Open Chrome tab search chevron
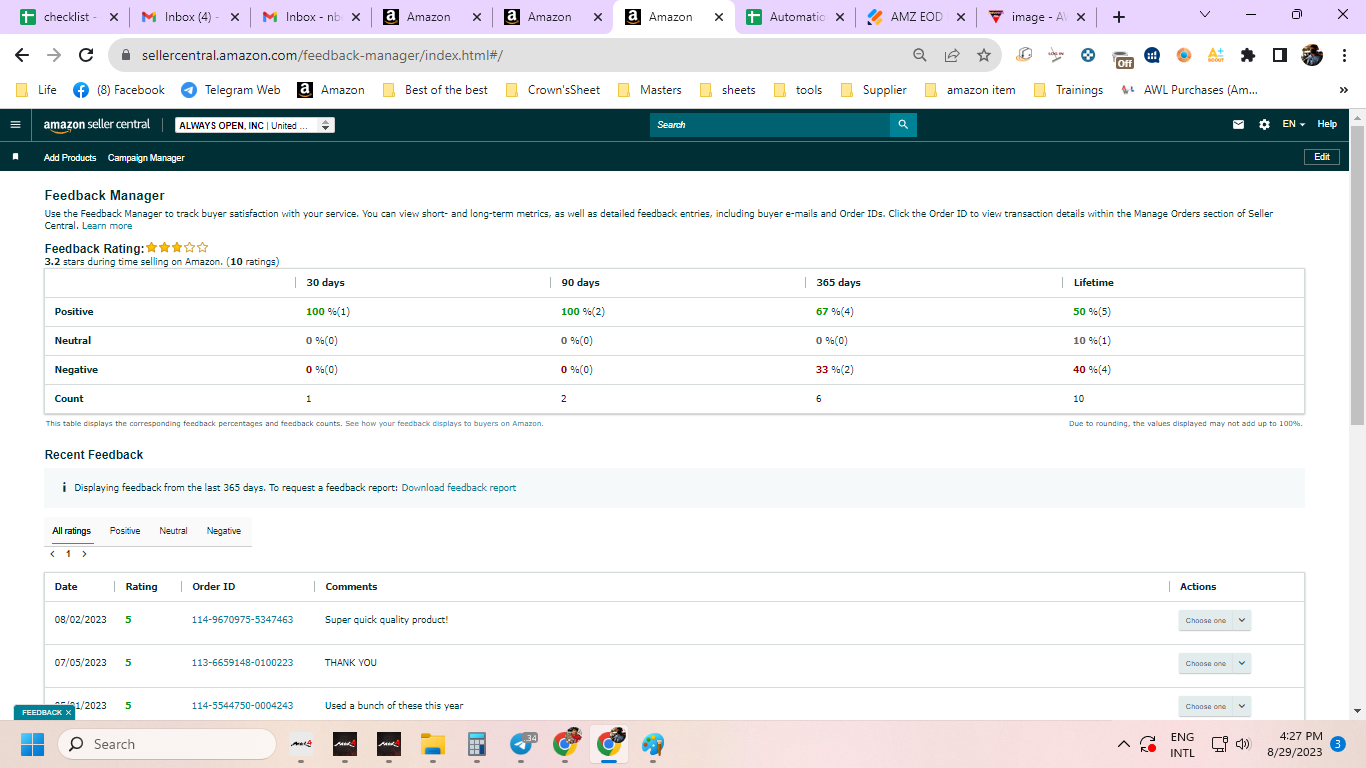 (x=1204, y=15)
